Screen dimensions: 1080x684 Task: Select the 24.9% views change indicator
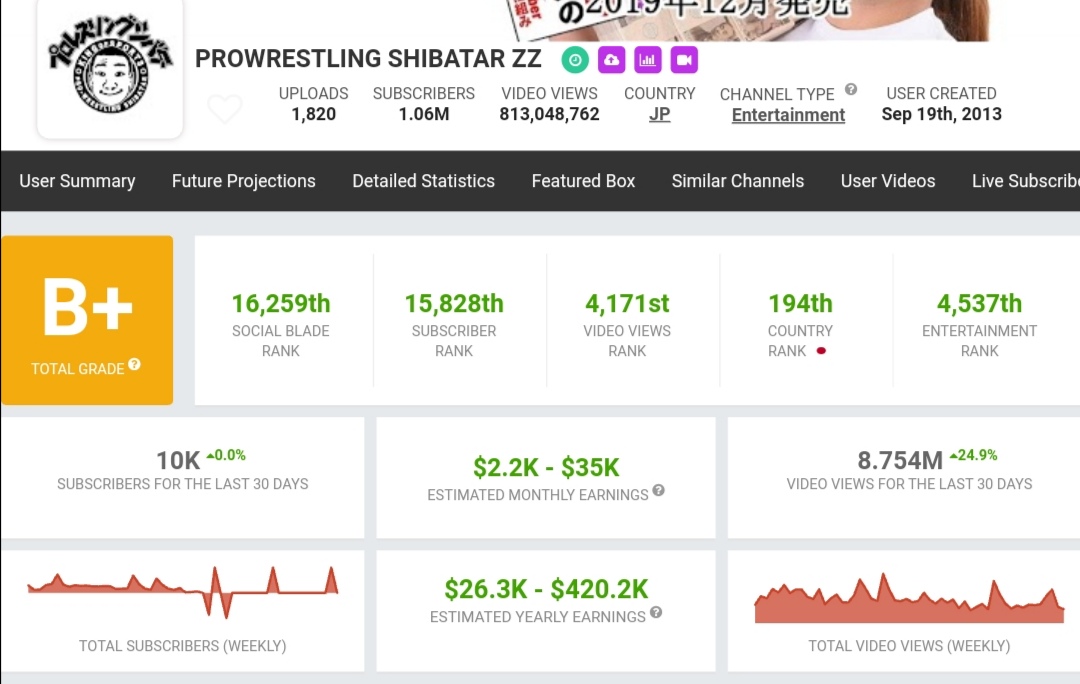click(973, 455)
